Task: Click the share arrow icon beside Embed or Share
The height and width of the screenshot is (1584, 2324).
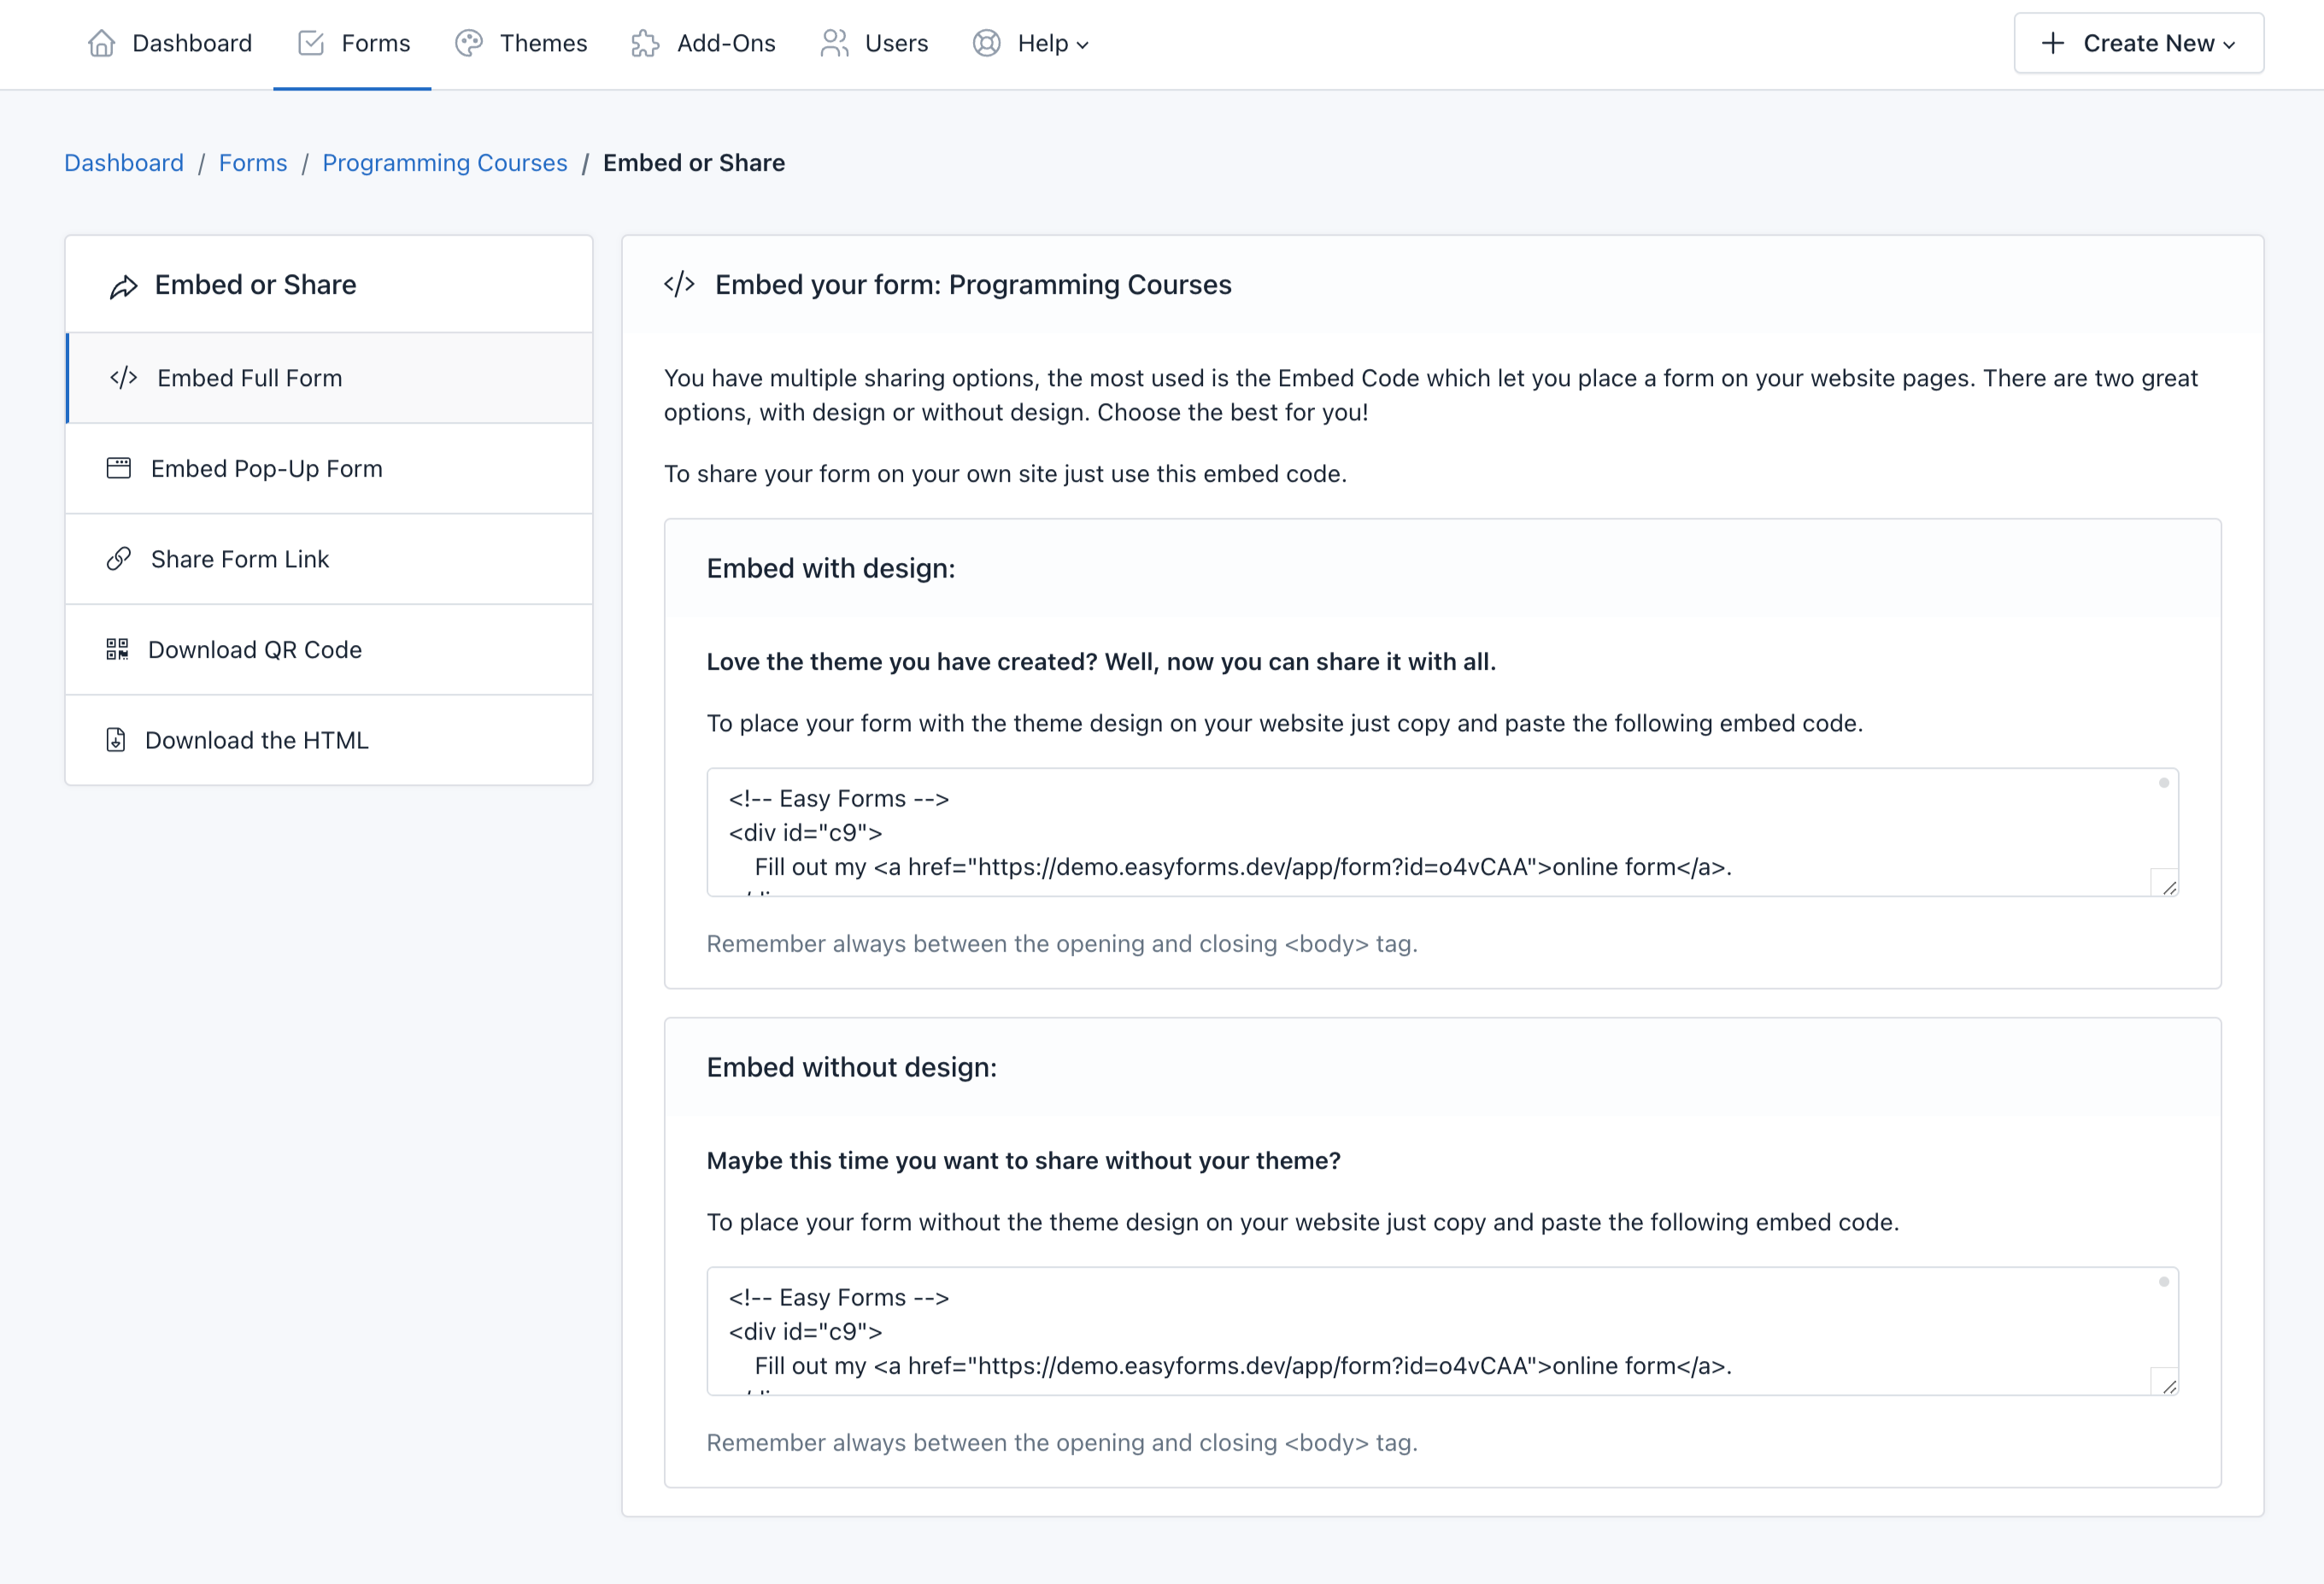Action: click(x=123, y=285)
